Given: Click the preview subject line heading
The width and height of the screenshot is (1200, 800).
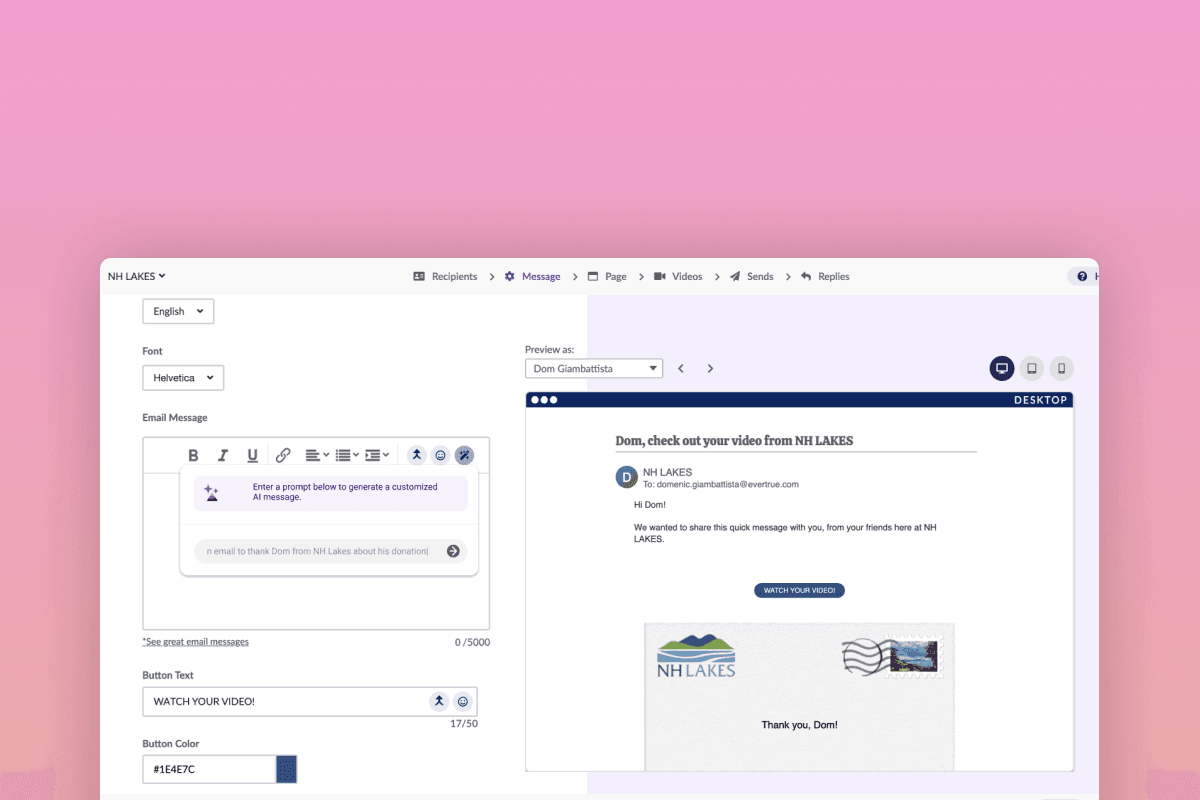Looking at the screenshot, I should 734,440.
